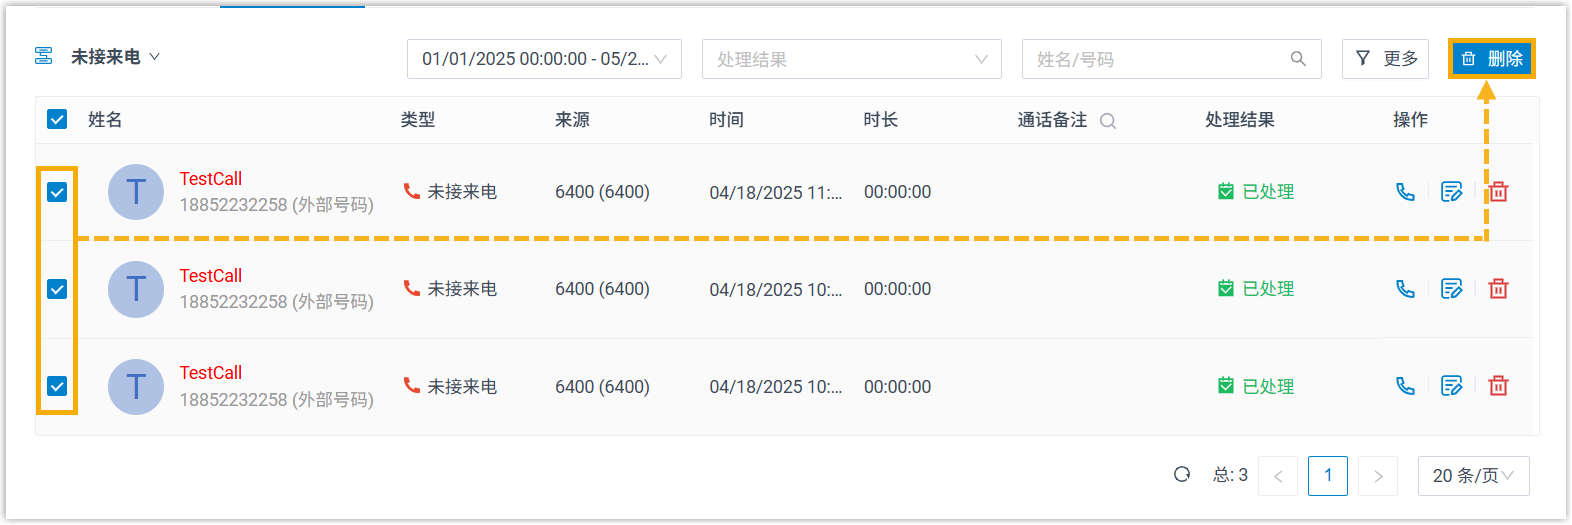Click the call-back phone icon in first row
The image size is (1572, 525).
pos(1405,192)
